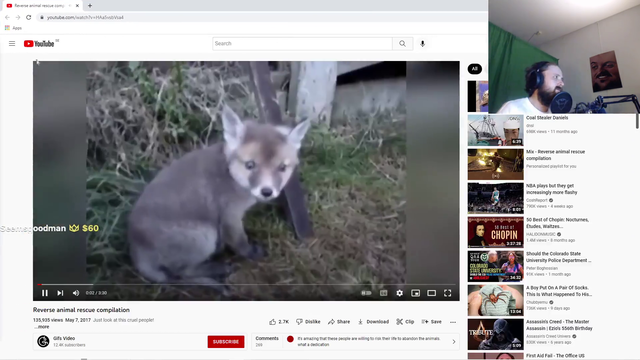Open 50 Best of Chopin video title
Screen dimensions: 640x360
coord(557,223)
